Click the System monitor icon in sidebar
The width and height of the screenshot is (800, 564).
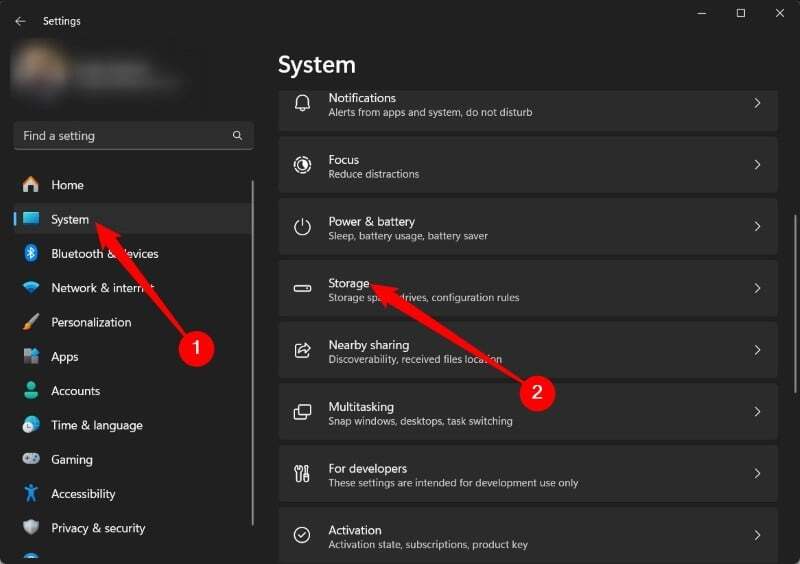[x=31, y=218]
